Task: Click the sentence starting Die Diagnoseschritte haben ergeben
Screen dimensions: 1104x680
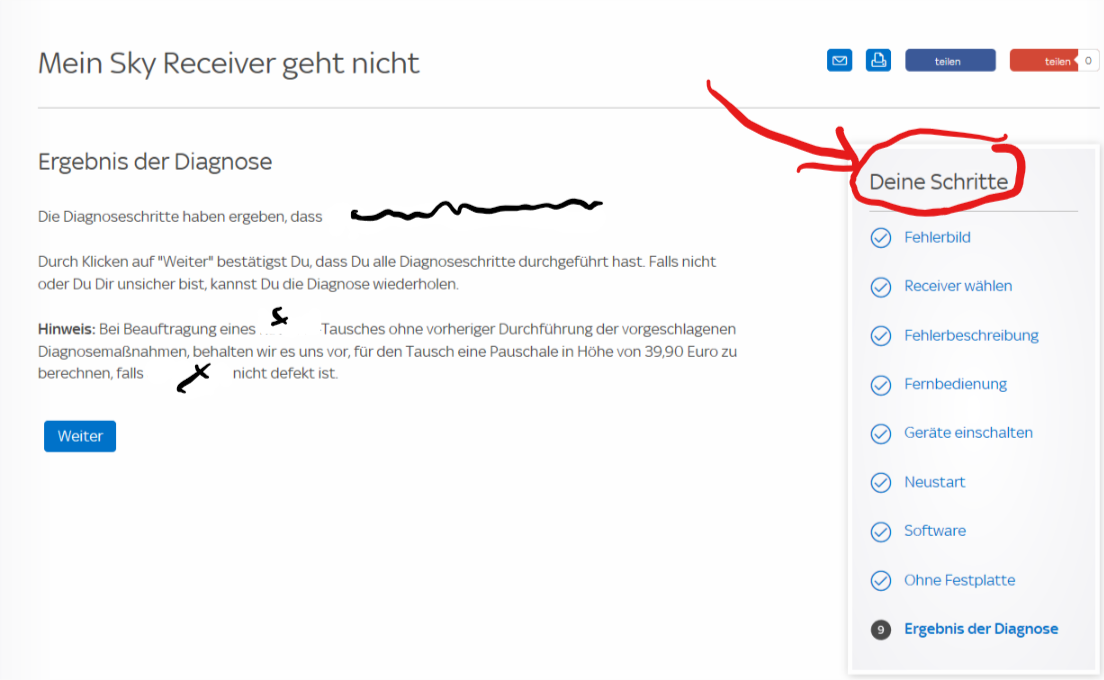Action: click(180, 217)
